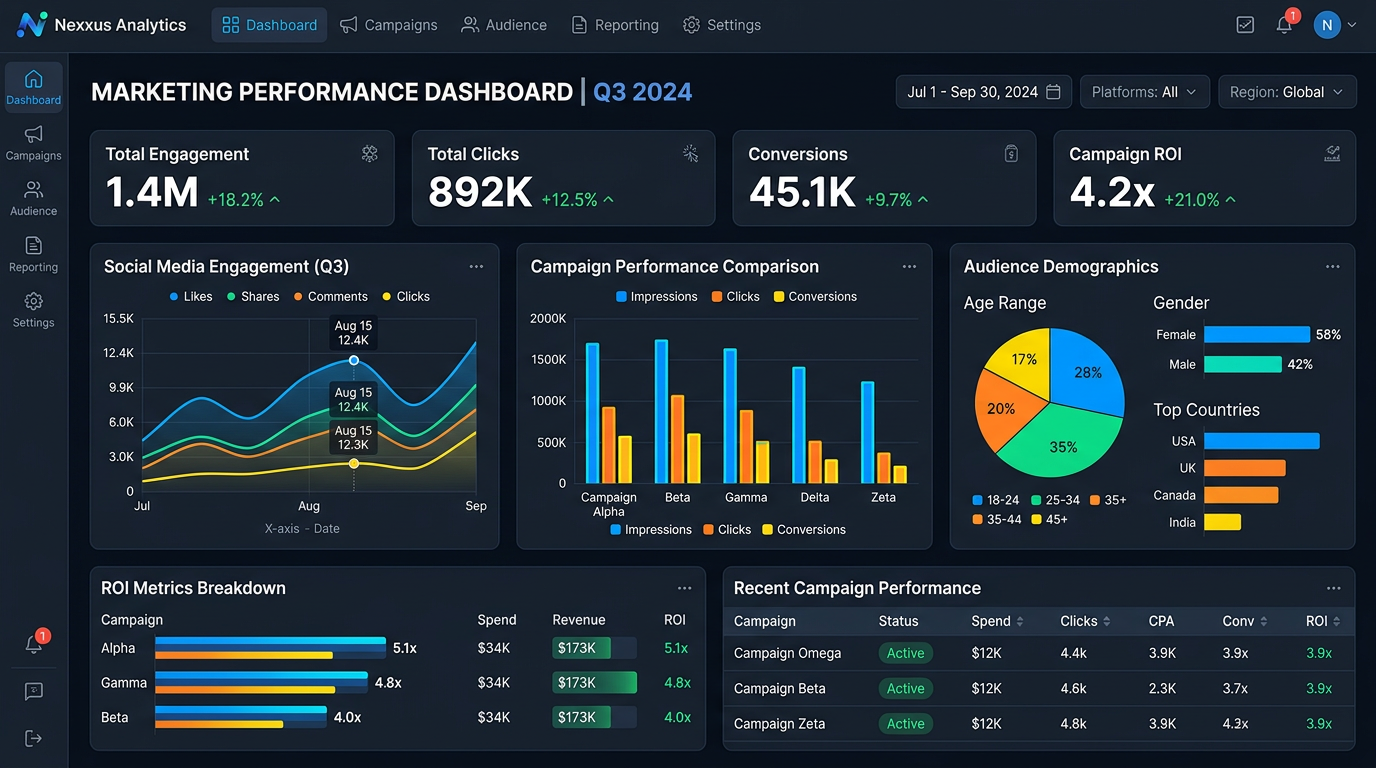
Task: Click the logout icon at sidebar bottom
Action: [33, 738]
